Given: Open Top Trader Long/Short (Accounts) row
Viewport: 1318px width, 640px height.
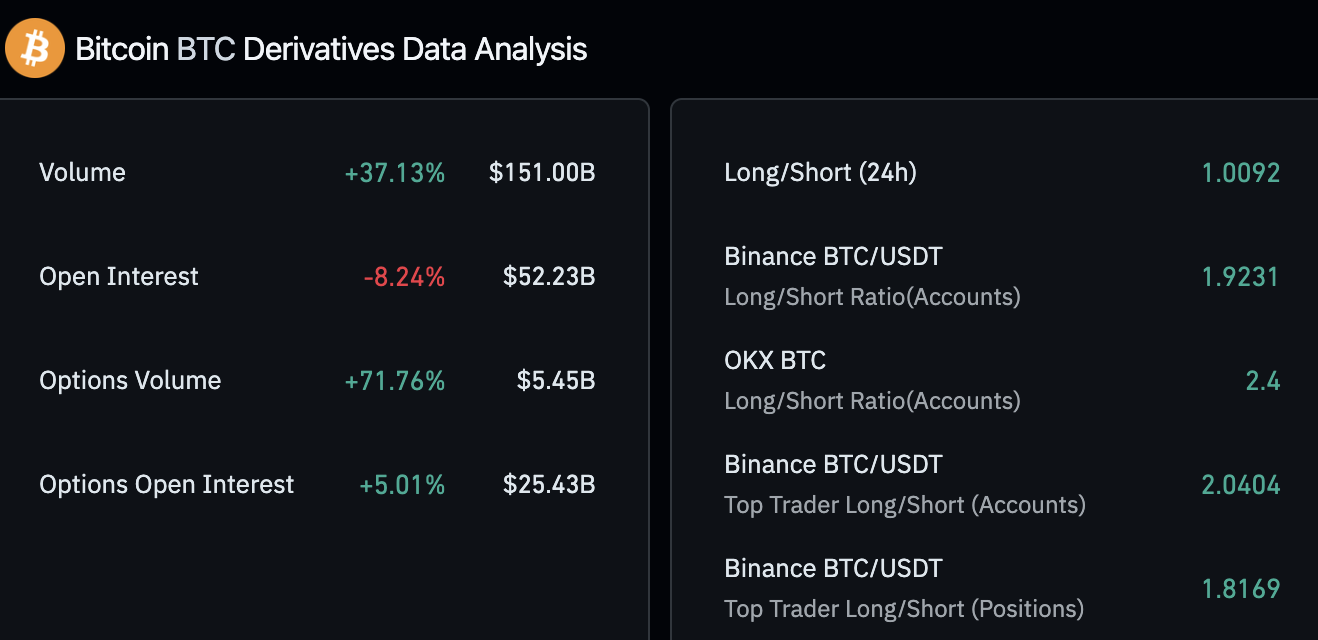Looking at the screenshot, I should [904, 484].
